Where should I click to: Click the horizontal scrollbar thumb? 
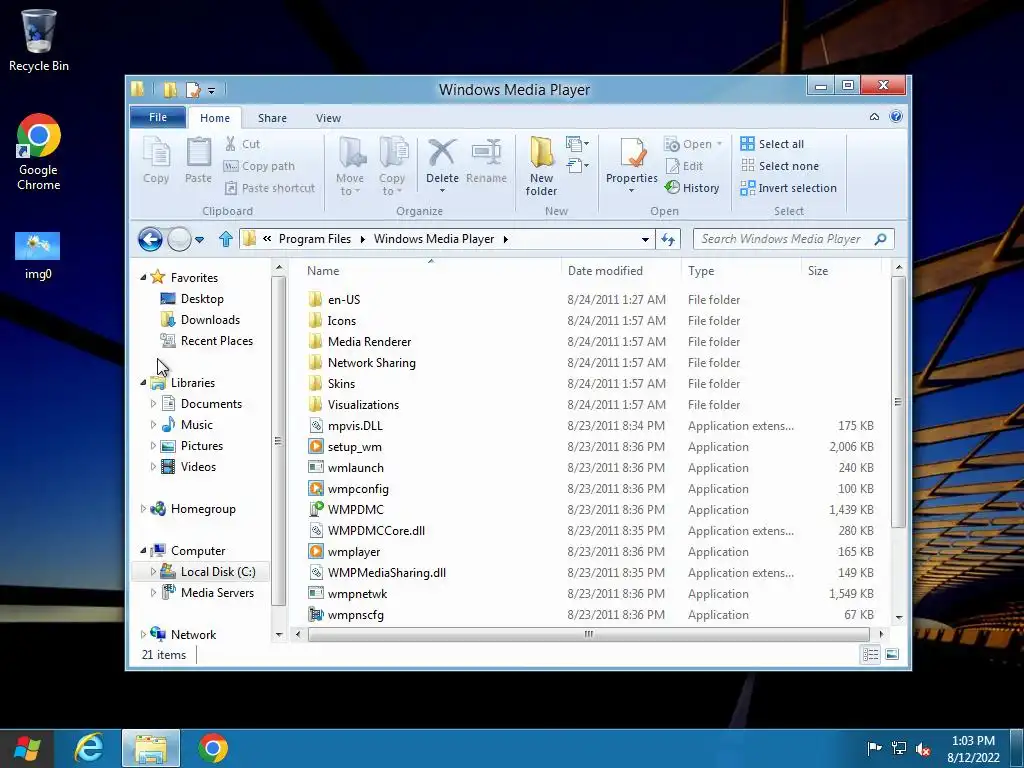tap(588, 634)
